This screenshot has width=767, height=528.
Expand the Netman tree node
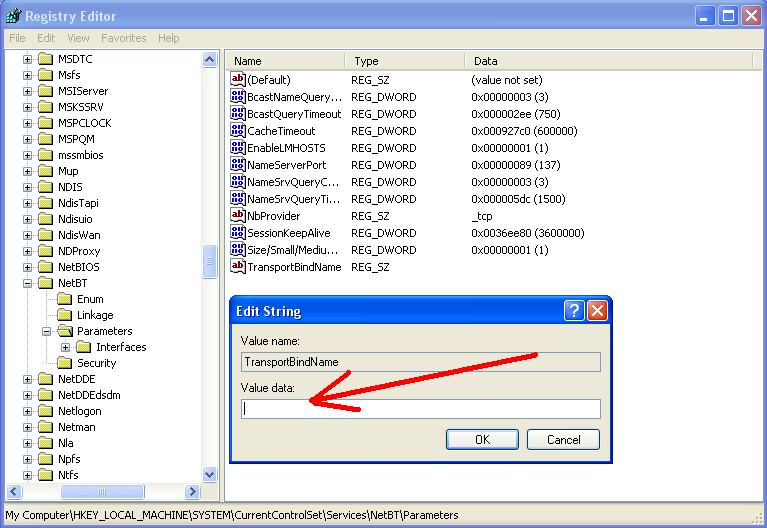coord(27,427)
